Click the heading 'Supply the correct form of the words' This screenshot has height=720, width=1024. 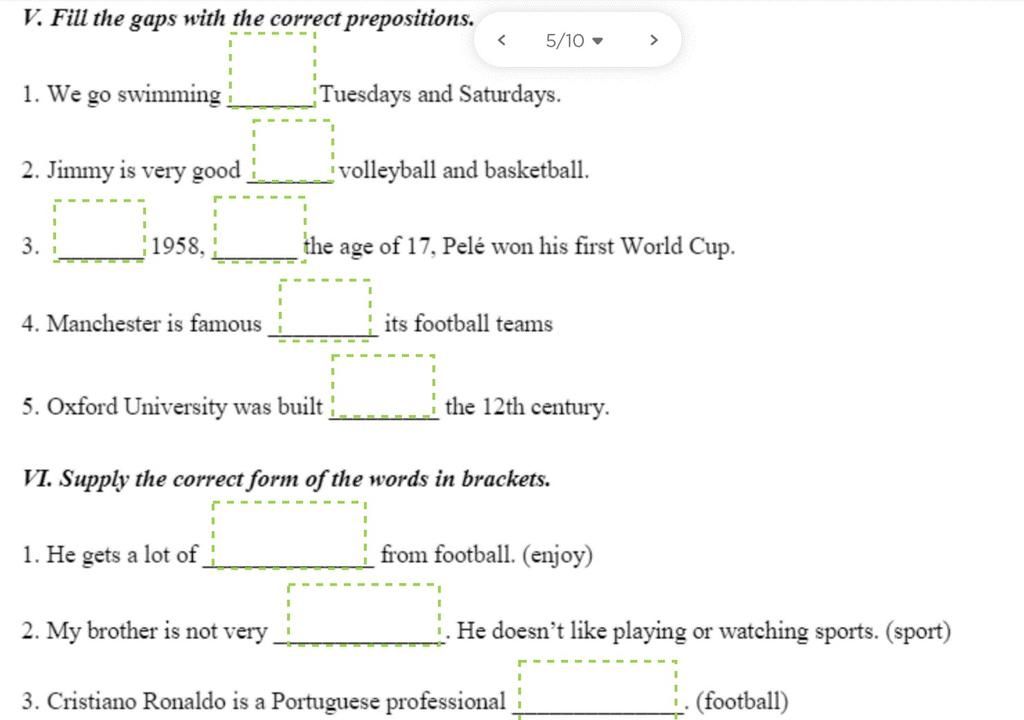(x=305, y=479)
